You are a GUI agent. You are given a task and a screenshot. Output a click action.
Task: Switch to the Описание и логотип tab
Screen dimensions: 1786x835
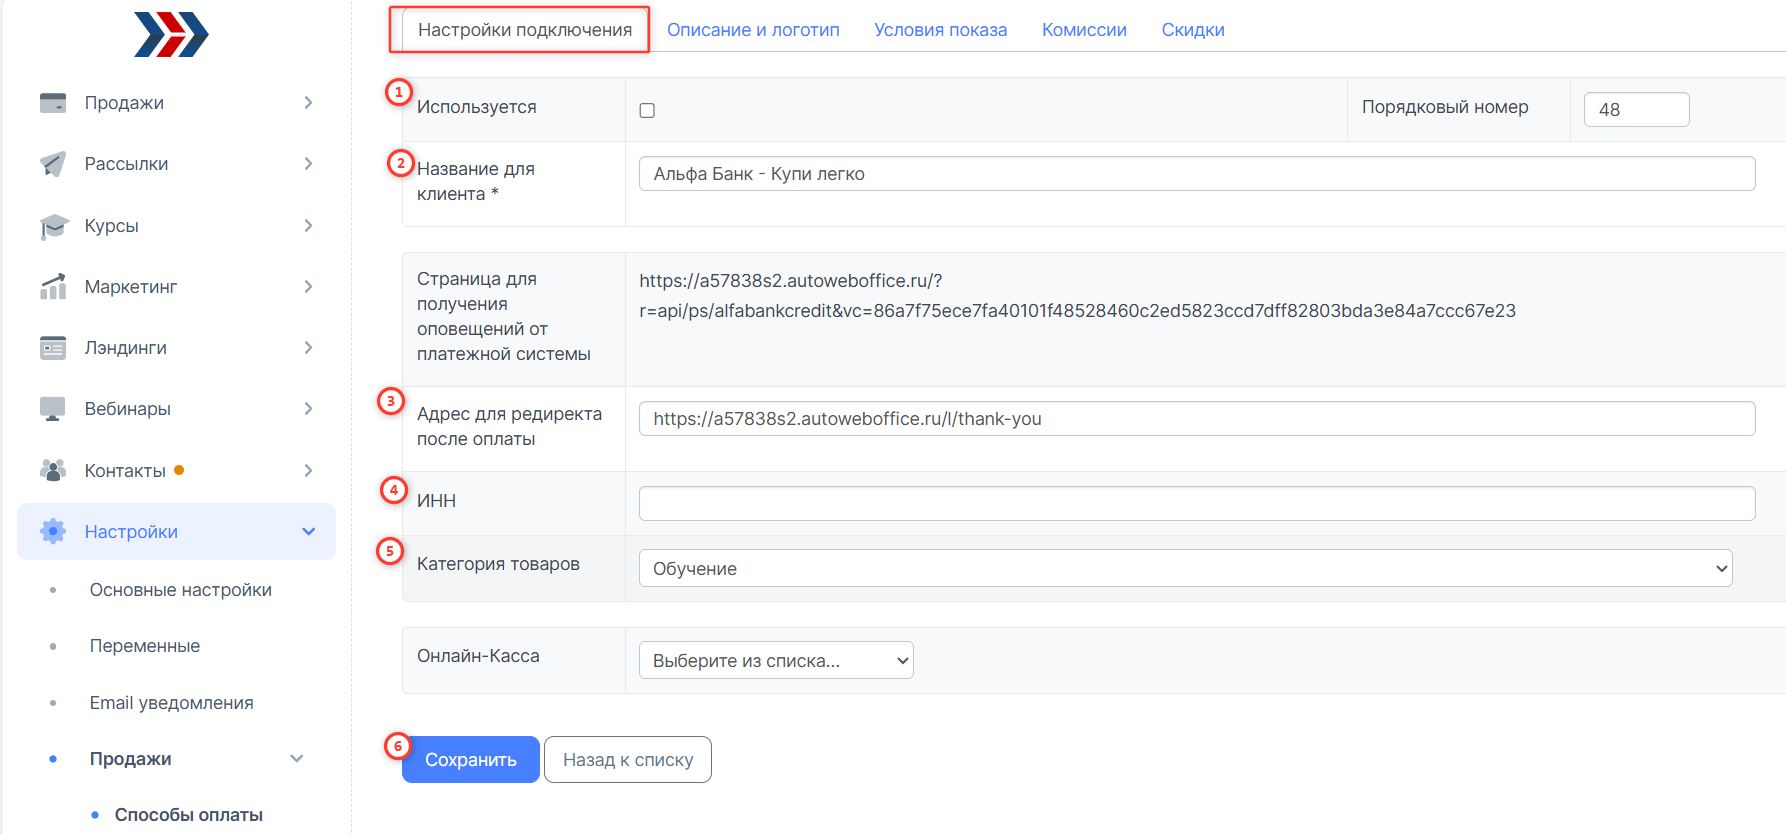[753, 30]
